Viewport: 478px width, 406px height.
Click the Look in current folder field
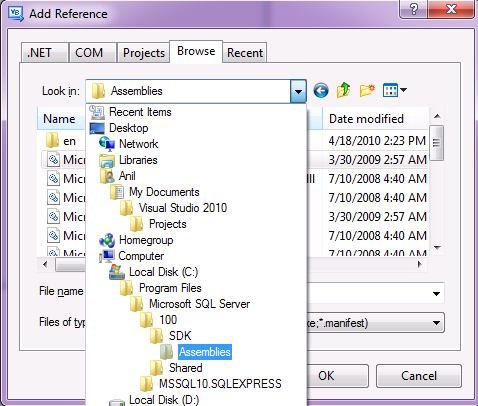point(188,91)
